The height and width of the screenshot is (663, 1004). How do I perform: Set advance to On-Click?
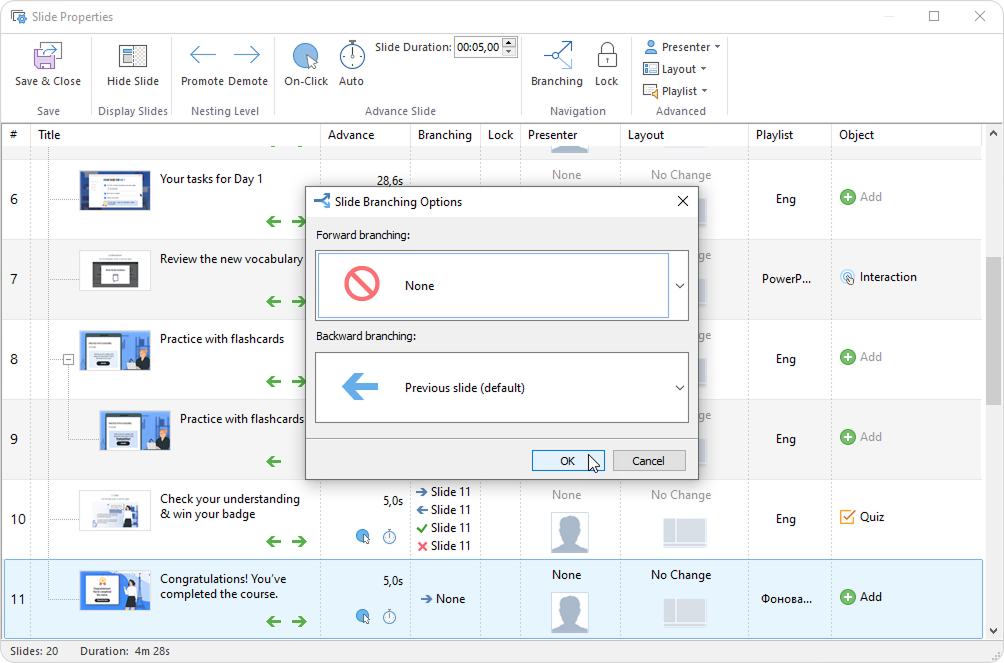point(305,57)
